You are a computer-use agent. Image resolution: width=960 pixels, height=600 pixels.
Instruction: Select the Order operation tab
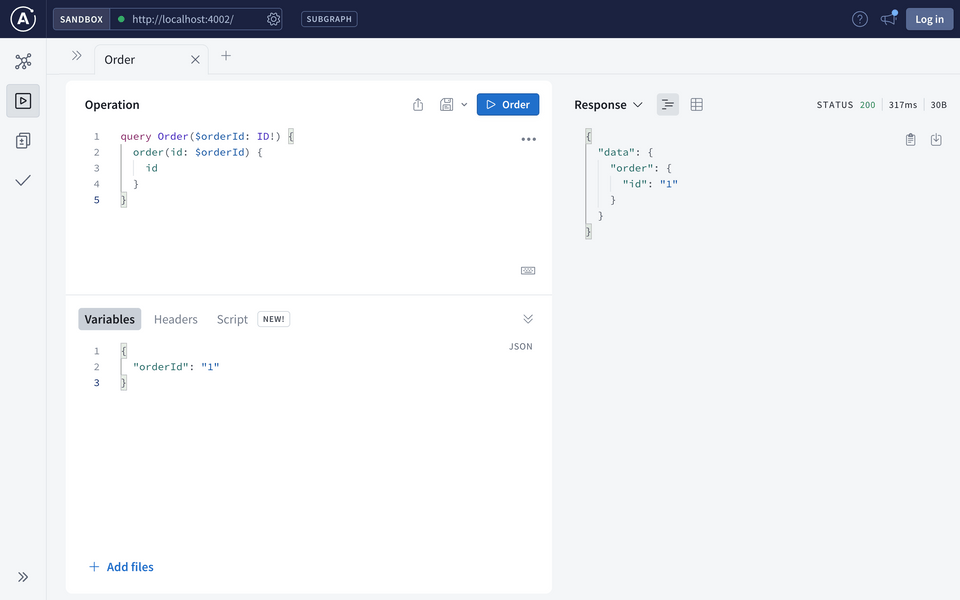click(119, 59)
